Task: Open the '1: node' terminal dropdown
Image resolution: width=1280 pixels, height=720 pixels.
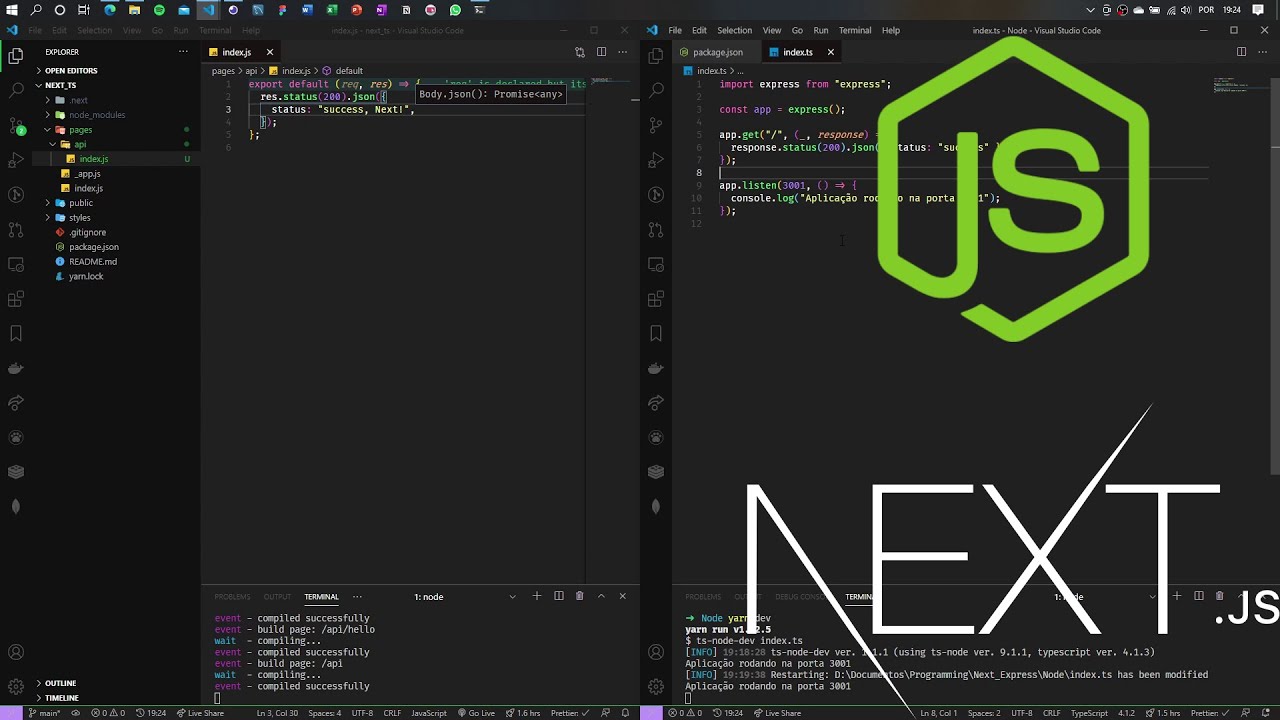Action: point(465,596)
